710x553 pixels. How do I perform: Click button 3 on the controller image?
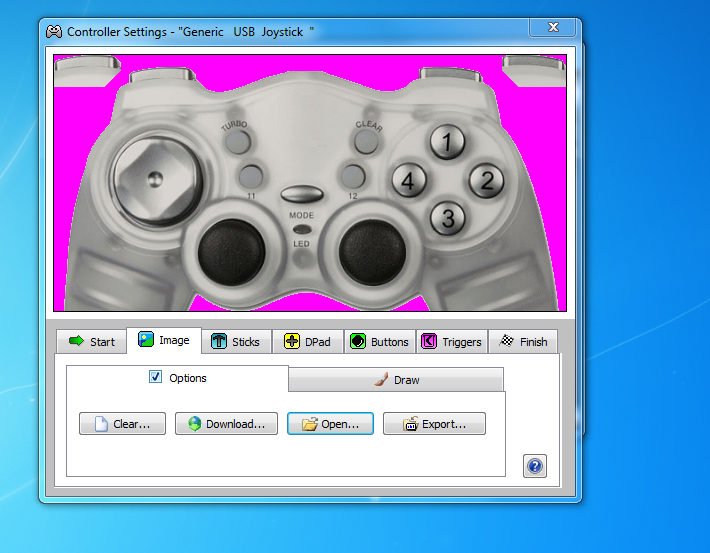coord(447,218)
